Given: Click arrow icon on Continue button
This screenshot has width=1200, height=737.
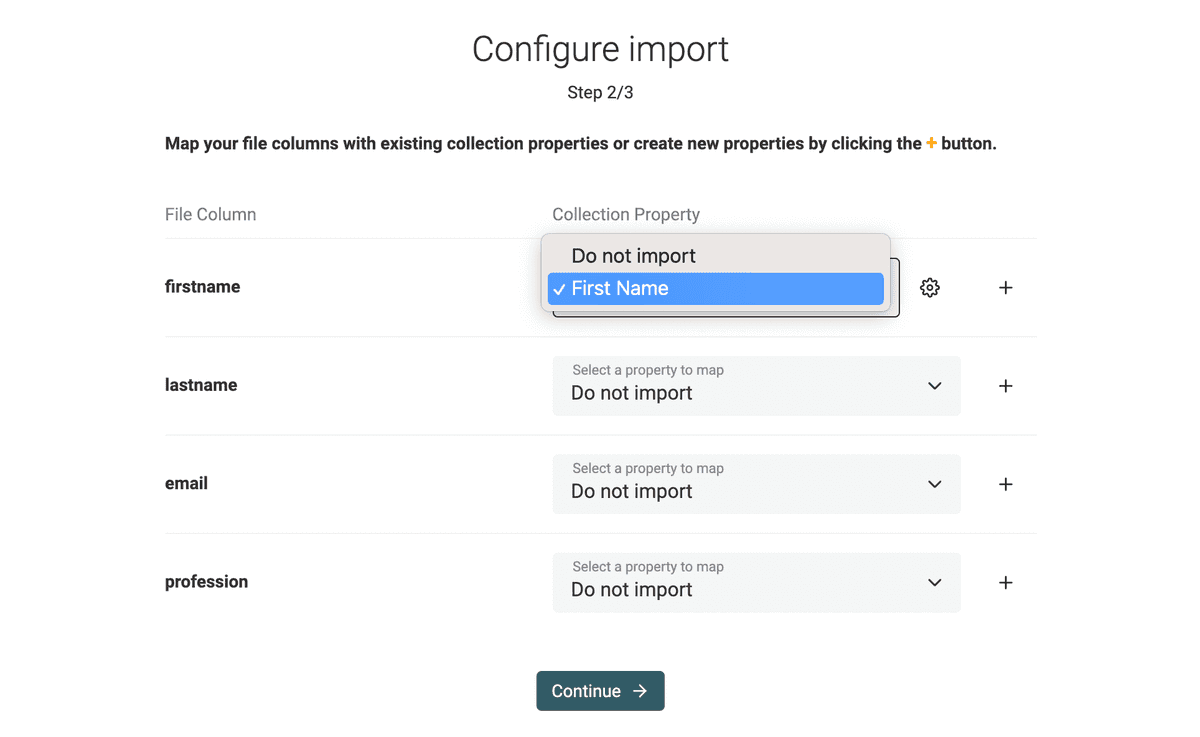Looking at the screenshot, I should click(x=640, y=691).
